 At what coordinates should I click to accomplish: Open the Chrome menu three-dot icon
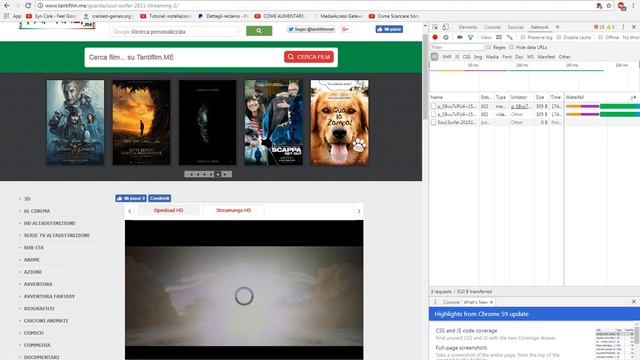click(x=634, y=6)
